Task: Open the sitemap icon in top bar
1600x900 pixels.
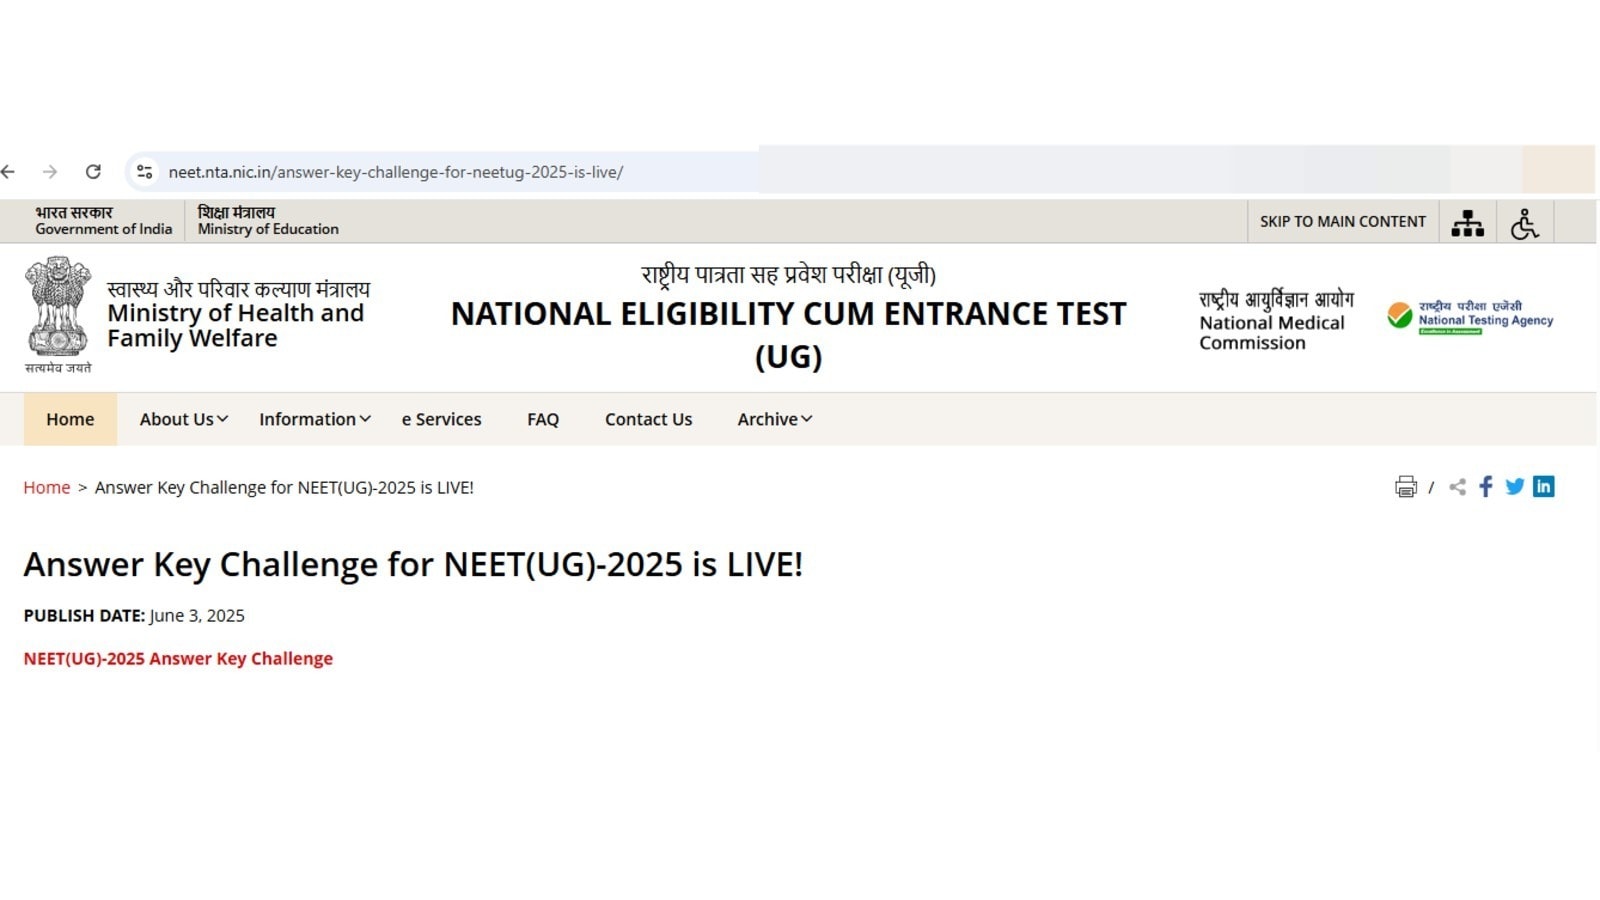Action: pos(1467,223)
